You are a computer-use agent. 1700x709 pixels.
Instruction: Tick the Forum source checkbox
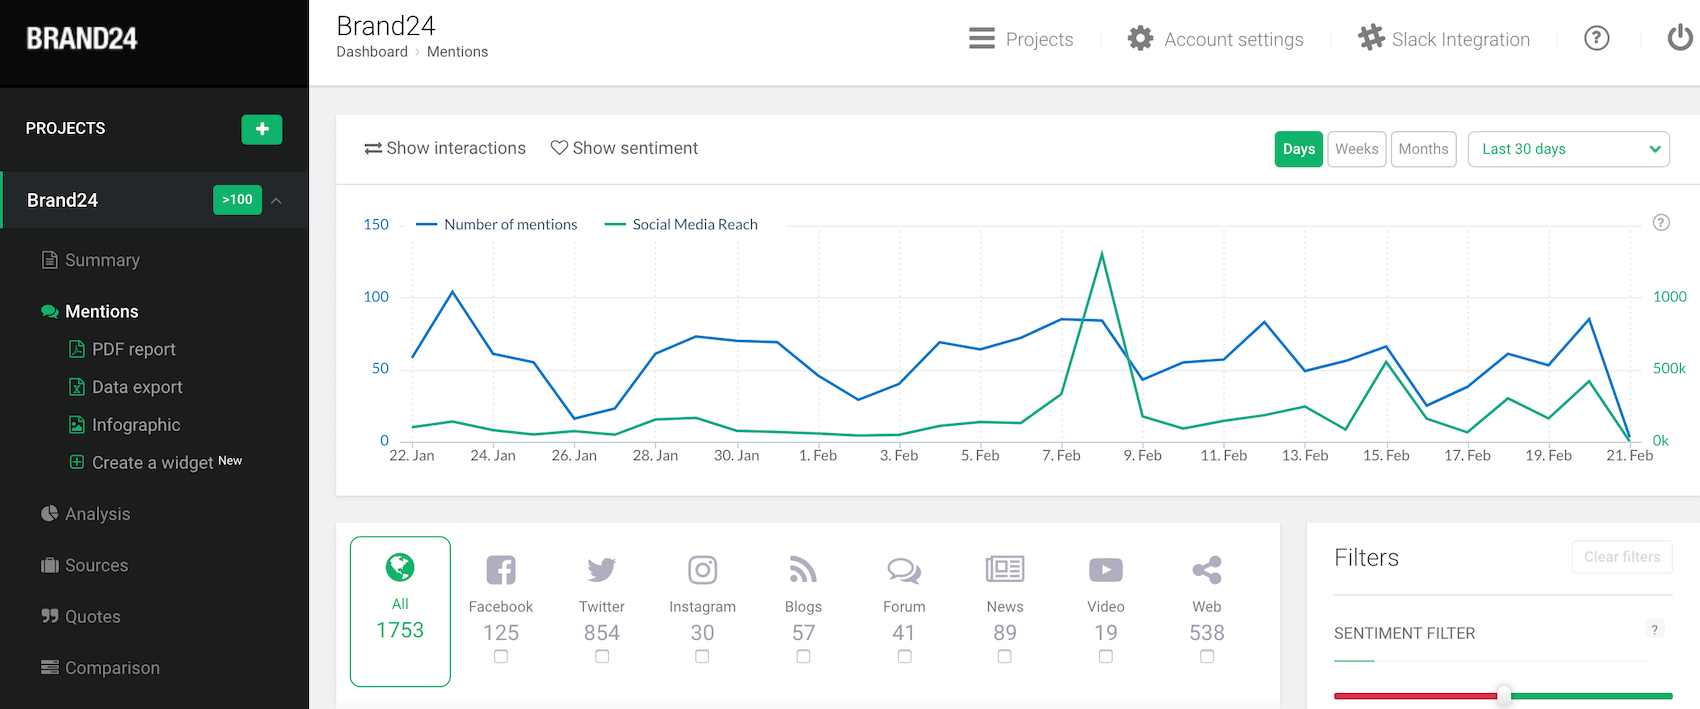pyautogui.click(x=904, y=657)
